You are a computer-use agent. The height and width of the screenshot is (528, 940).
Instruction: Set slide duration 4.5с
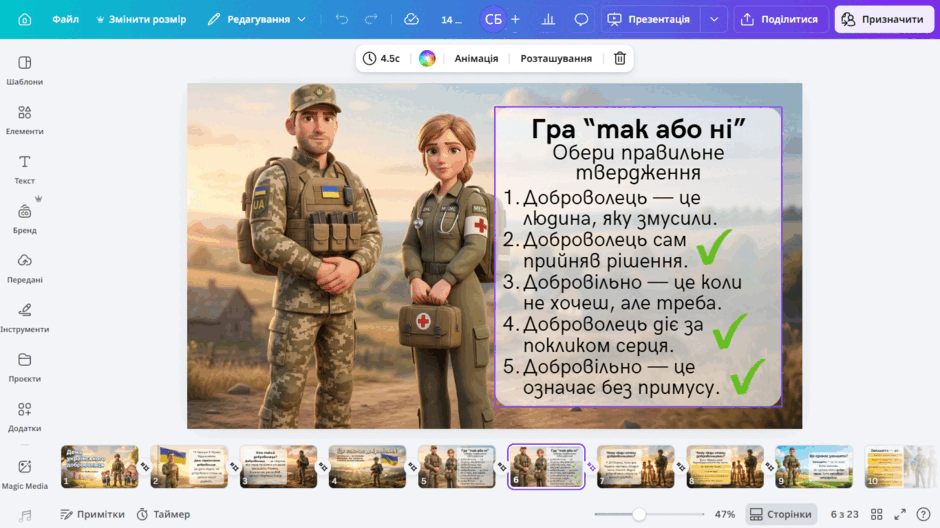click(x=381, y=58)
